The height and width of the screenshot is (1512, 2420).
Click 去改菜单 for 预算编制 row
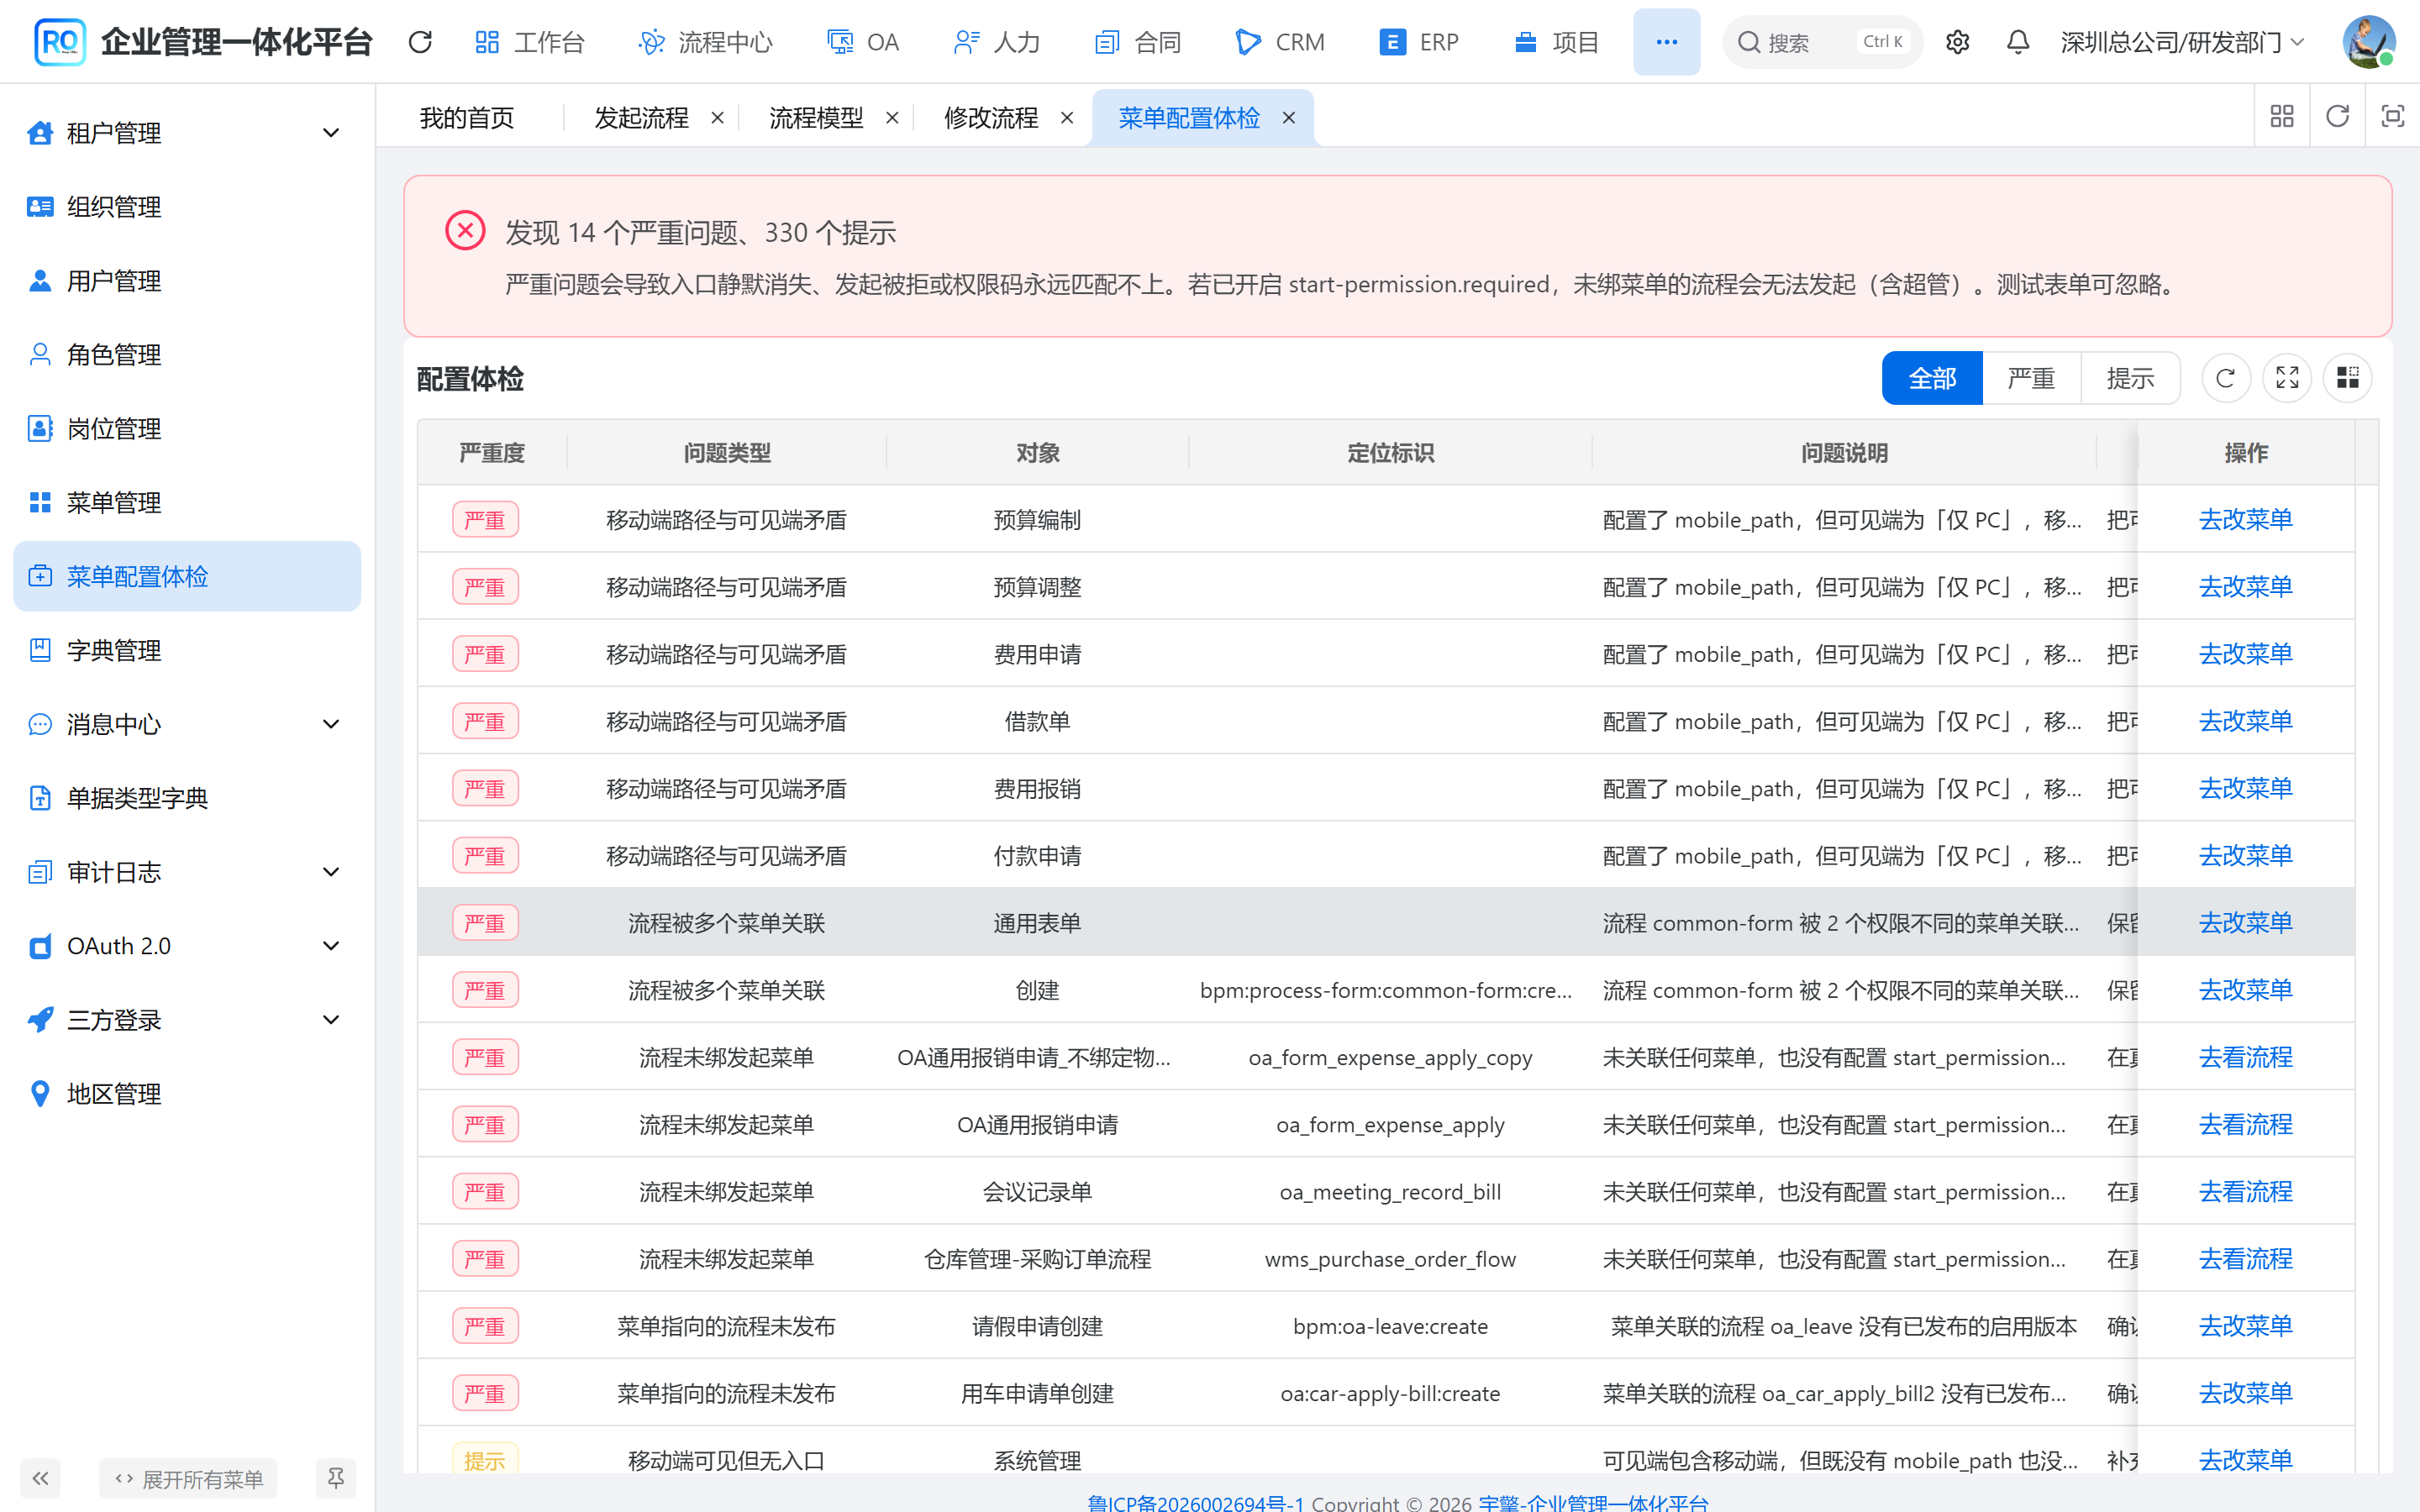click(x=2245, y=519)
